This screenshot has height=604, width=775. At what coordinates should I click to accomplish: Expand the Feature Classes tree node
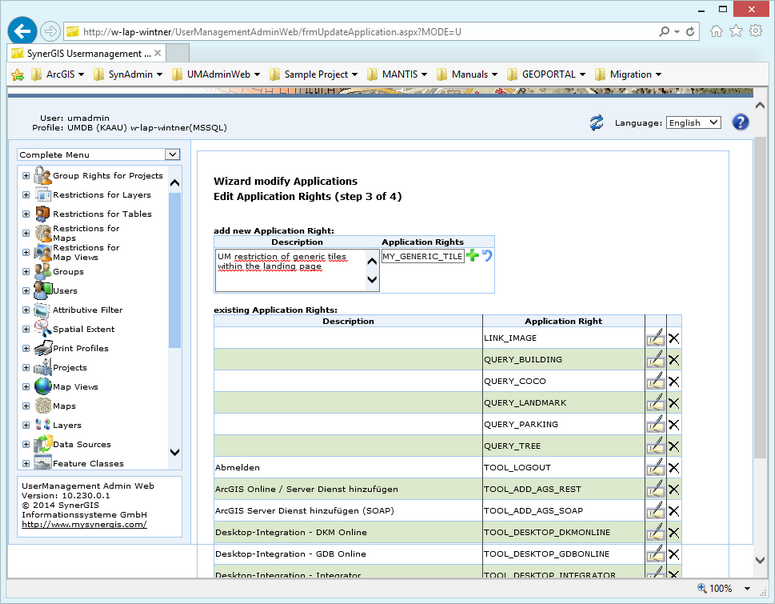[x=26, y=464]
